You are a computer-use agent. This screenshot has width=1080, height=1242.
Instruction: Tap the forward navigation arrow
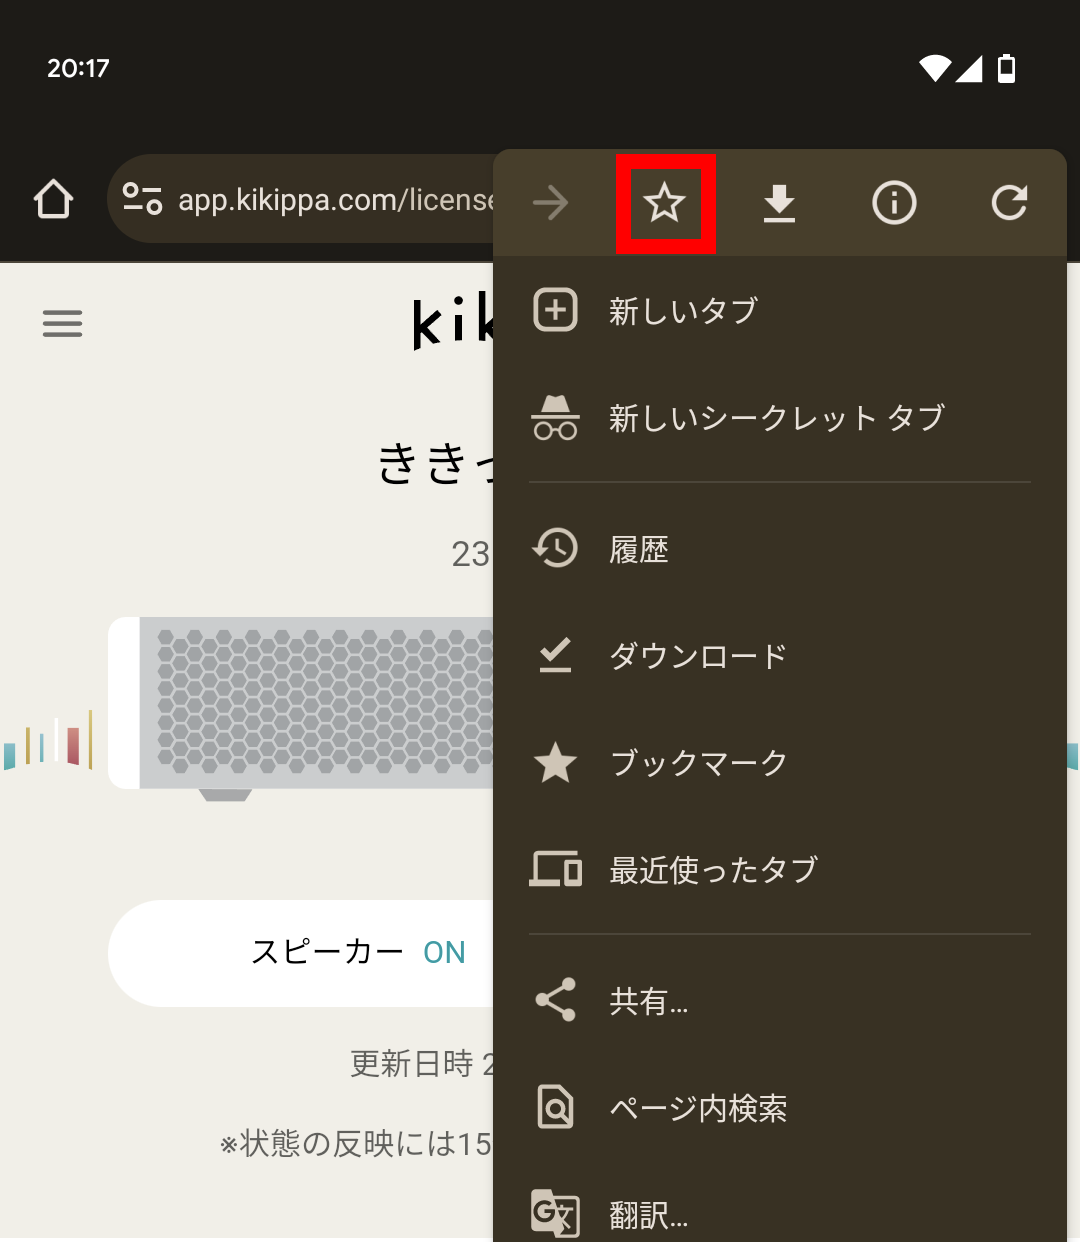coord(551,203)
